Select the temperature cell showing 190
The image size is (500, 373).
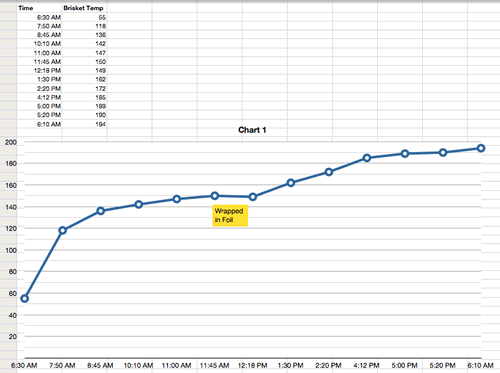[84, 115]
